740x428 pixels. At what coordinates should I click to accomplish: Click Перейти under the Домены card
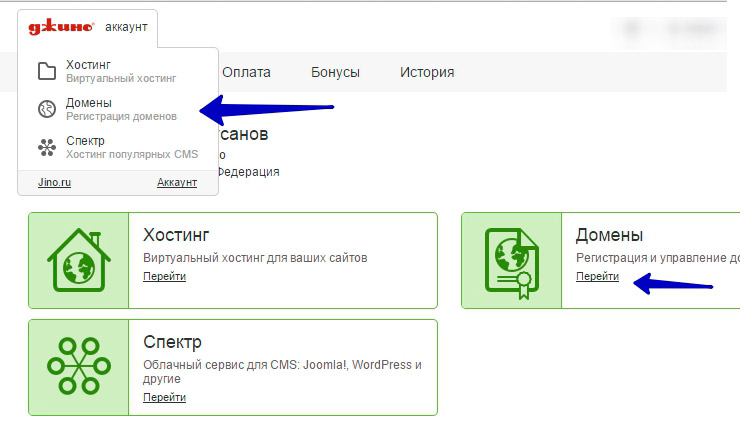[x=597, y=277]
